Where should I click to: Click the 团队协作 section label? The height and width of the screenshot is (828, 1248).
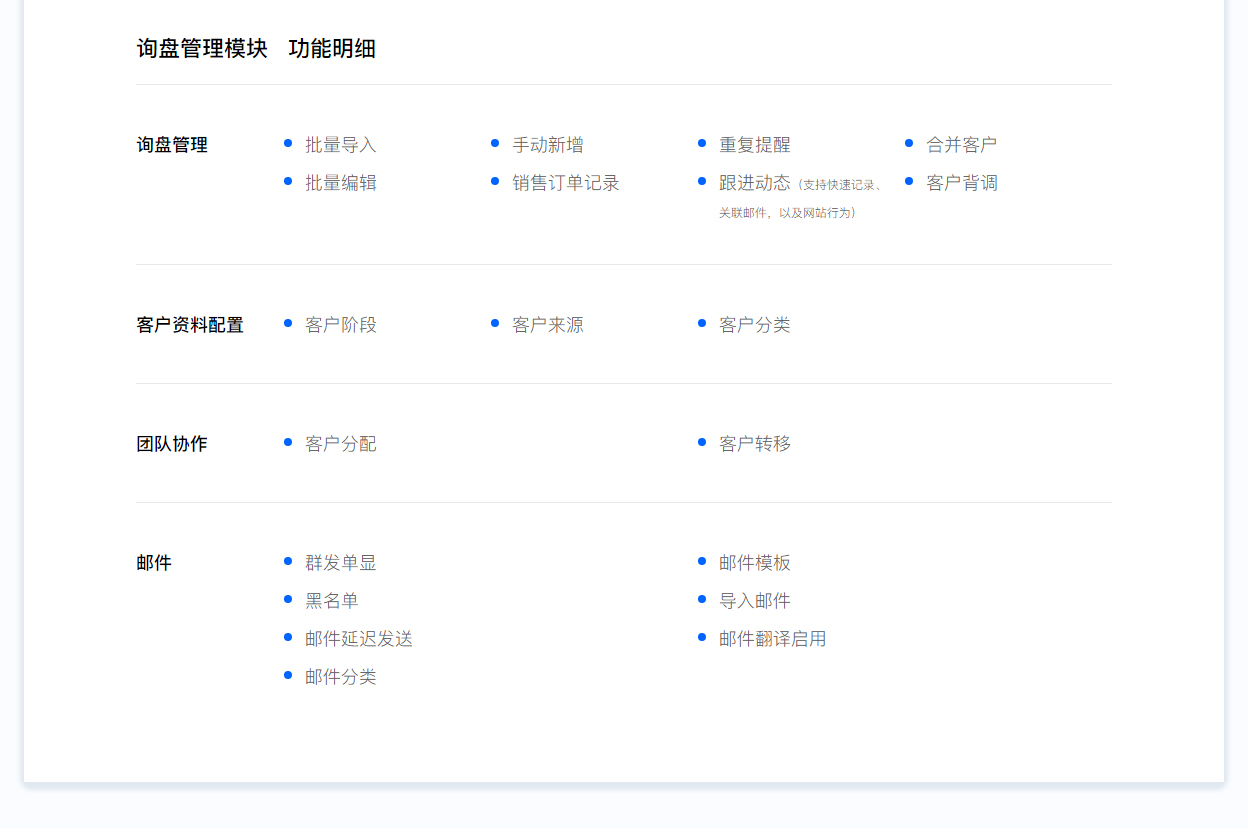[172, 444]
